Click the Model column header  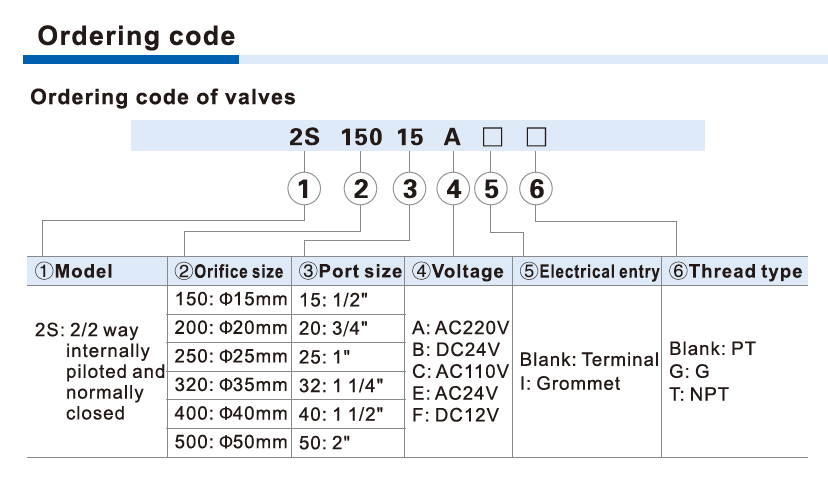click(73, 271)
